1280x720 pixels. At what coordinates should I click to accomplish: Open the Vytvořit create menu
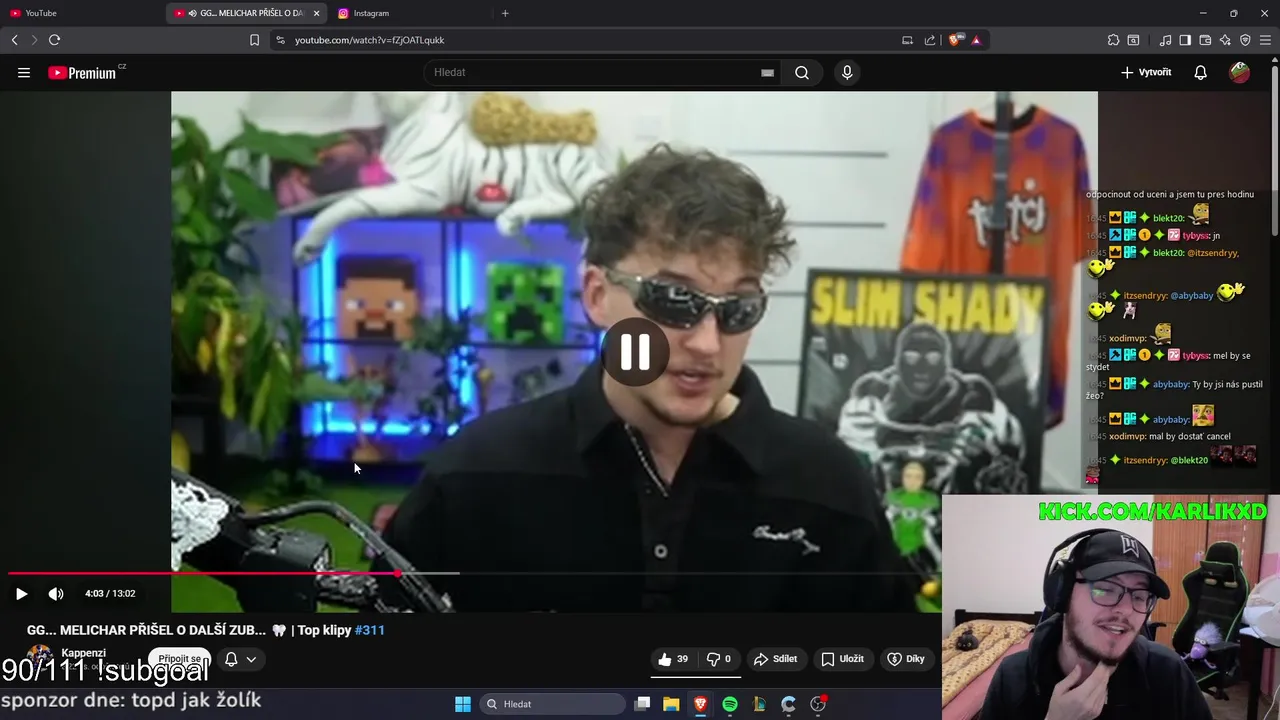coord(1146,72)
